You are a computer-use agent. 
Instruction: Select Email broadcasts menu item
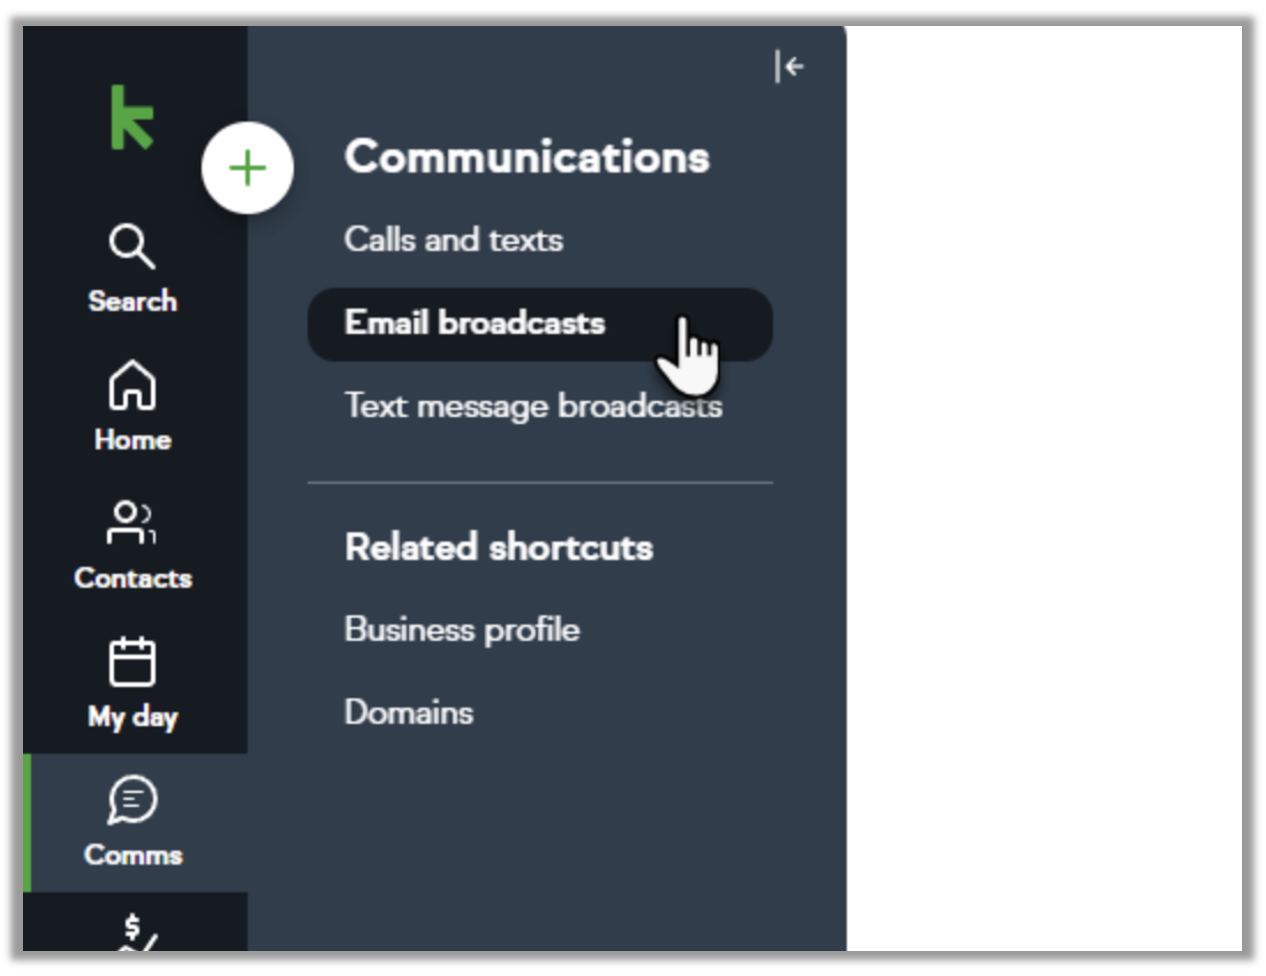tap(475, 323)
